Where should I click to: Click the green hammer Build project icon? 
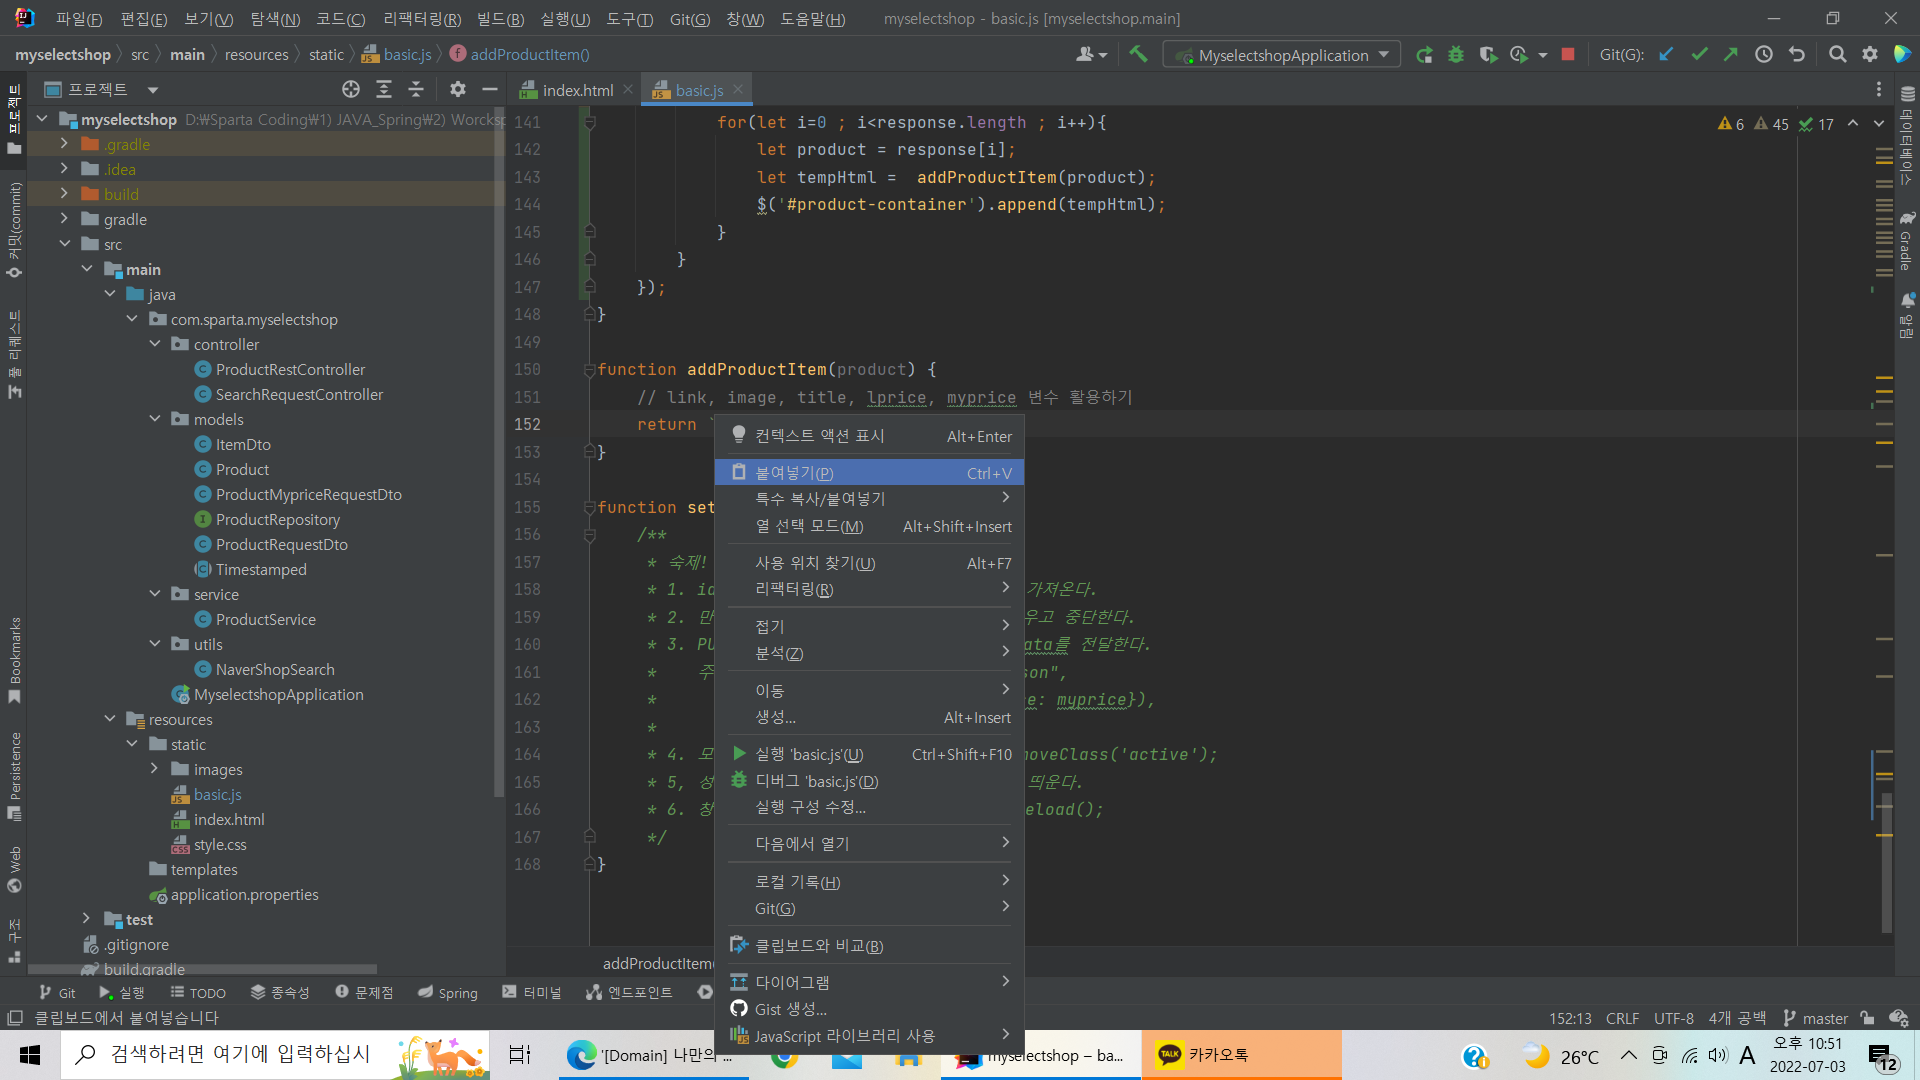click(1138, 55)
